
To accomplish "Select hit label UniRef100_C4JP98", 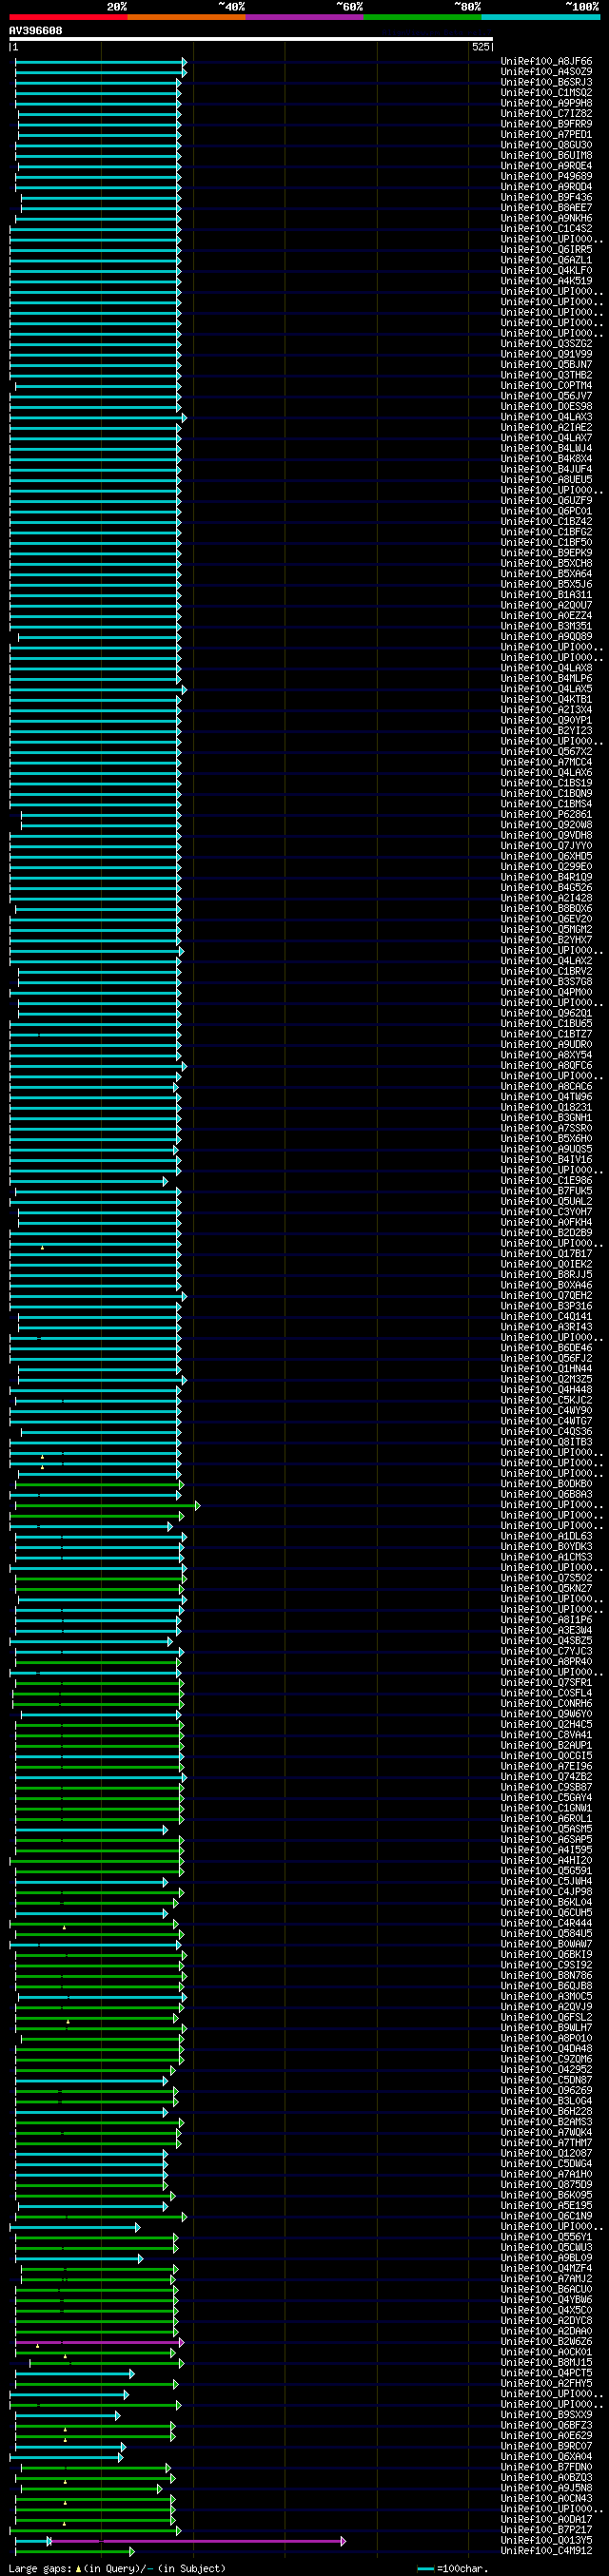I will 546,1892.
